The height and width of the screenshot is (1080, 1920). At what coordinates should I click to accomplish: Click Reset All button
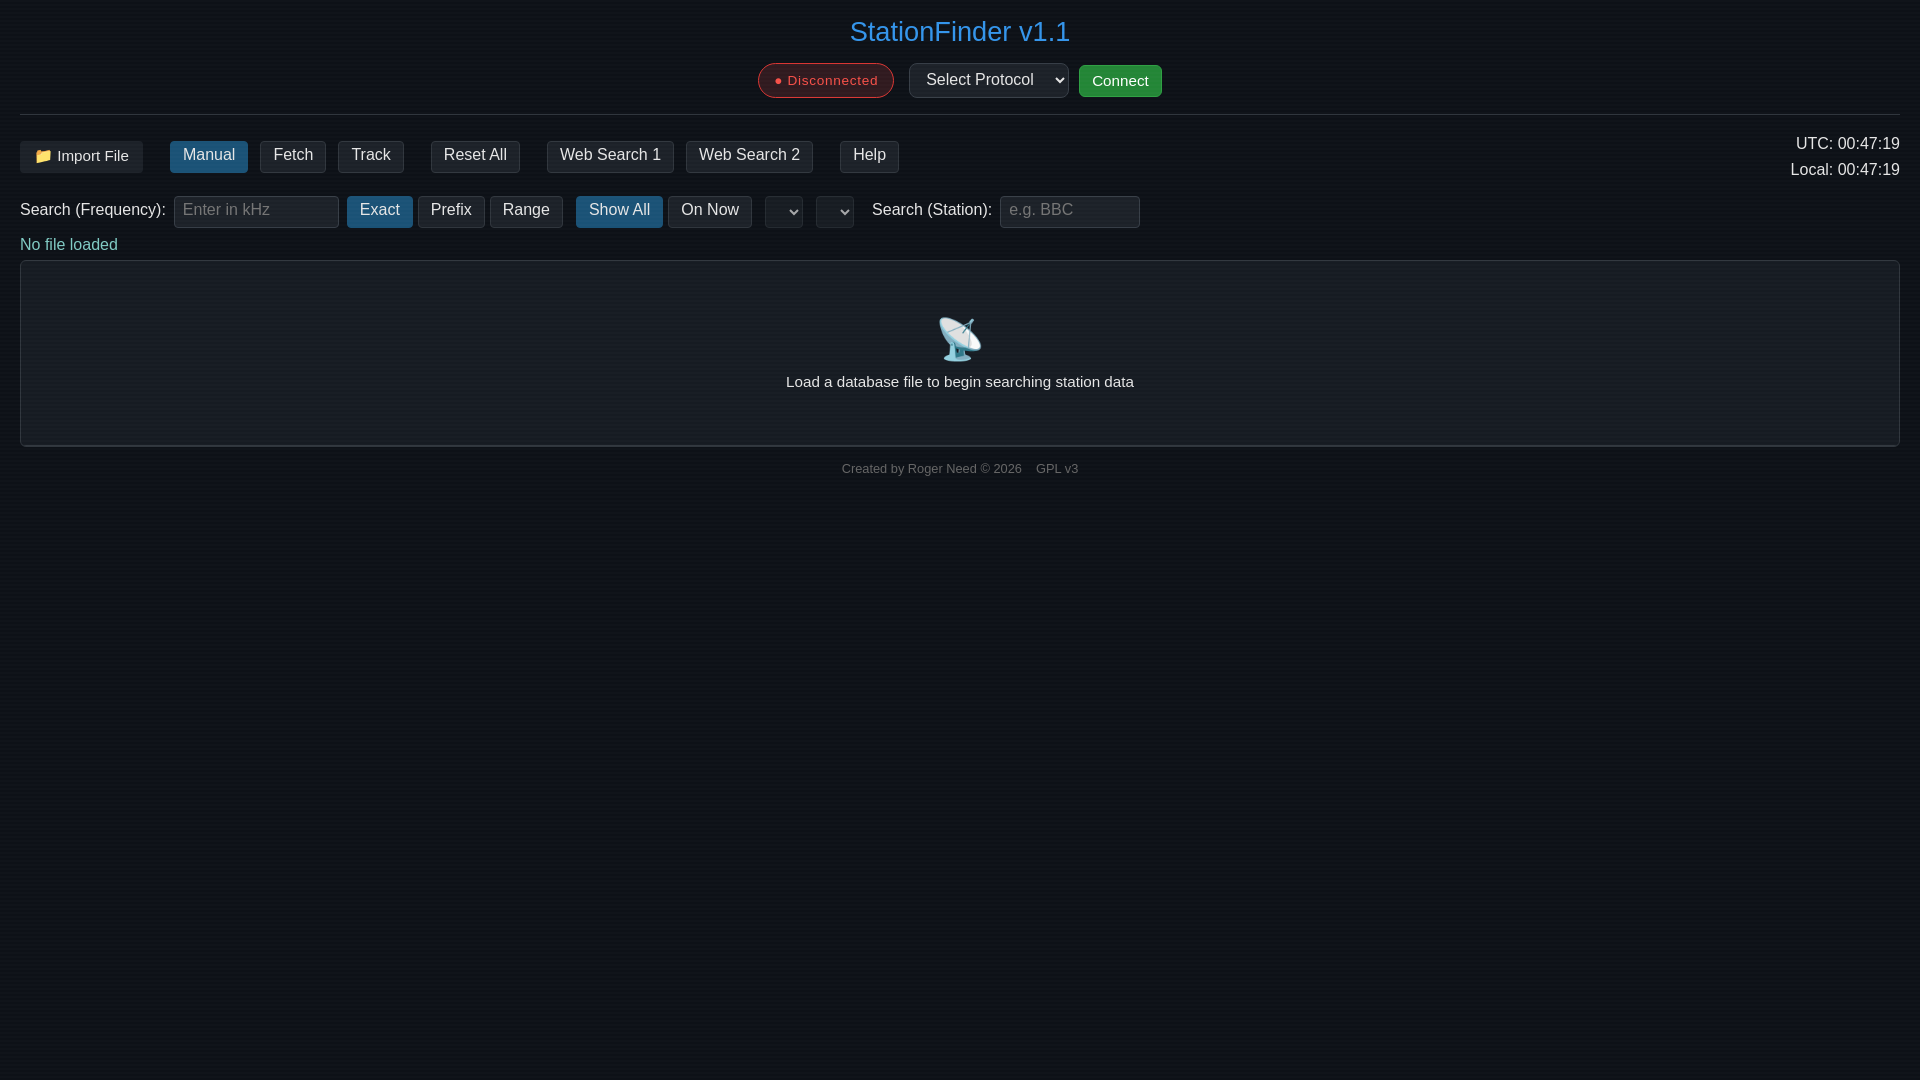click(x=475, y=156)
